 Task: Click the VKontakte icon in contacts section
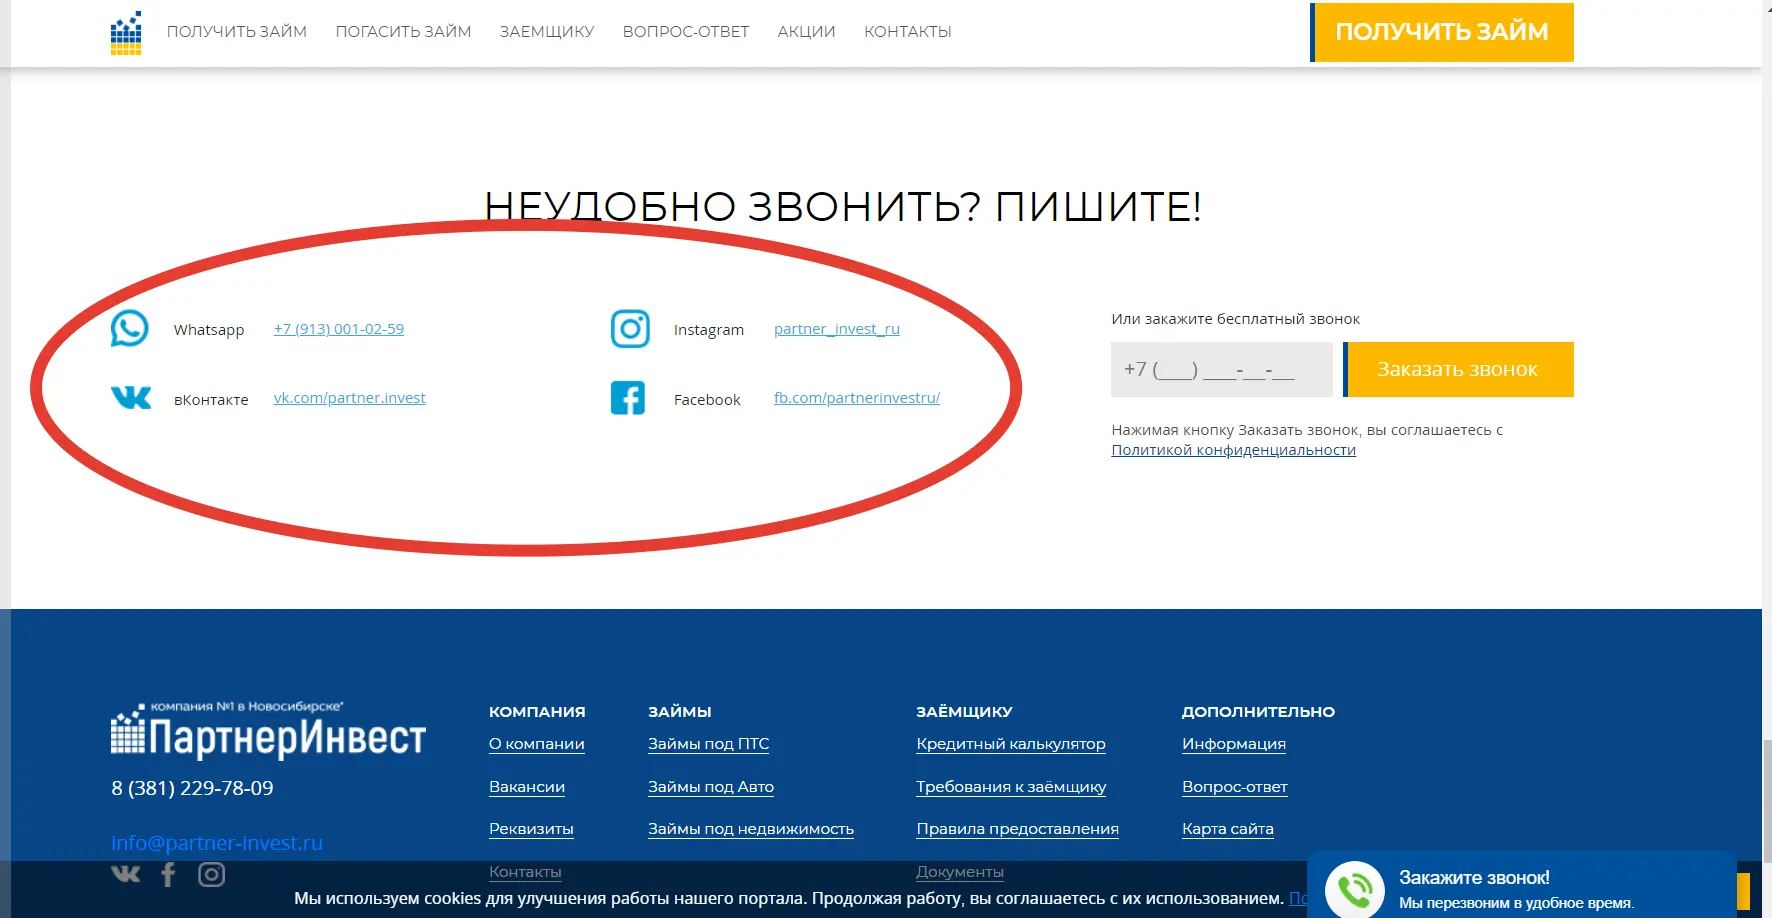[131, 398]
